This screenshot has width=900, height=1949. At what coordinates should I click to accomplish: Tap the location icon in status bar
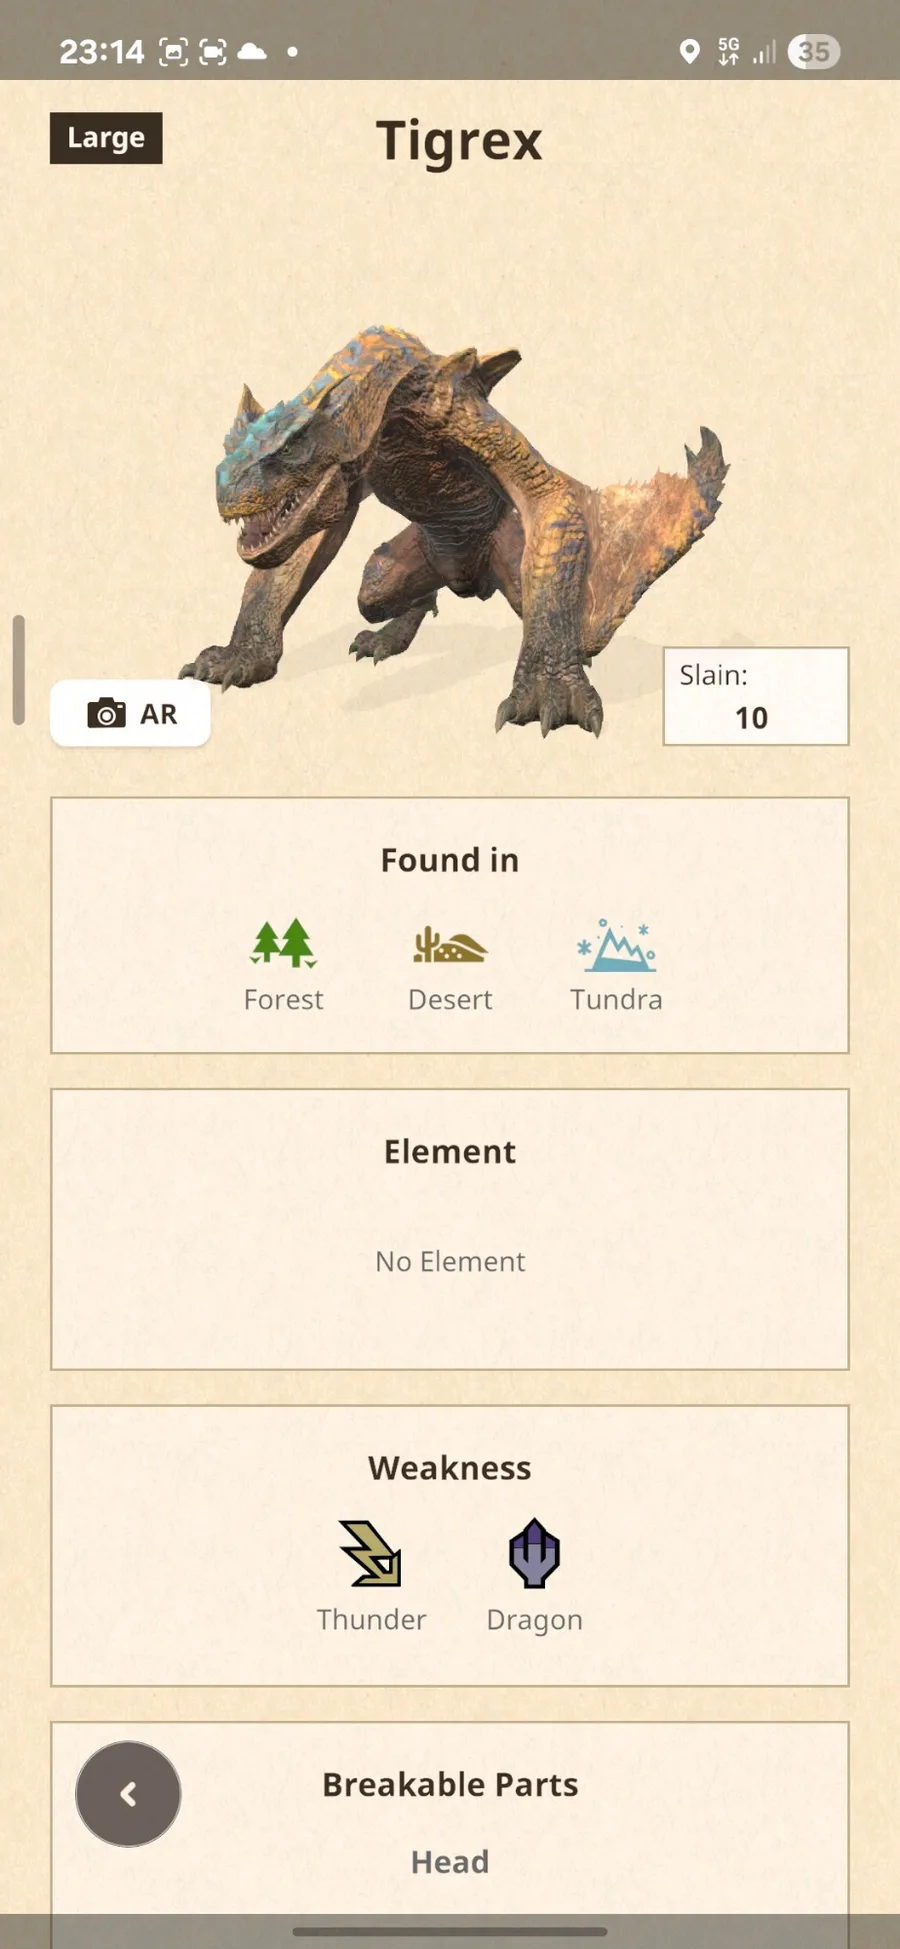pos(689,51)
